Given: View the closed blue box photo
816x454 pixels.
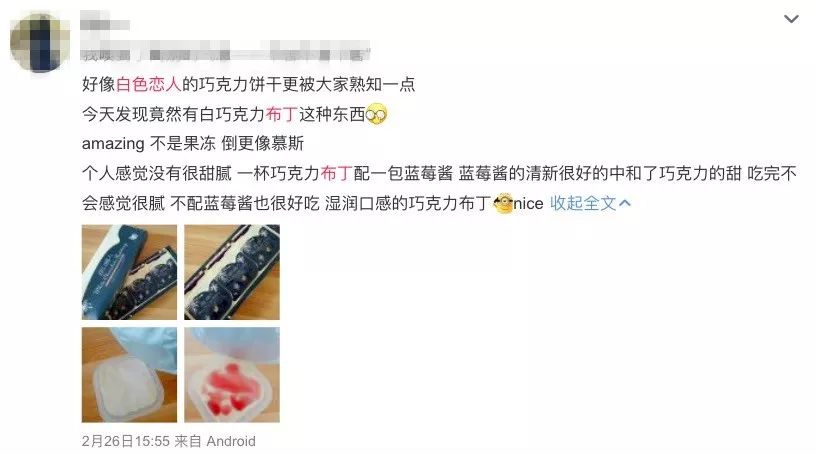Looking at the screenshot, I should click(x=129, y=272).
